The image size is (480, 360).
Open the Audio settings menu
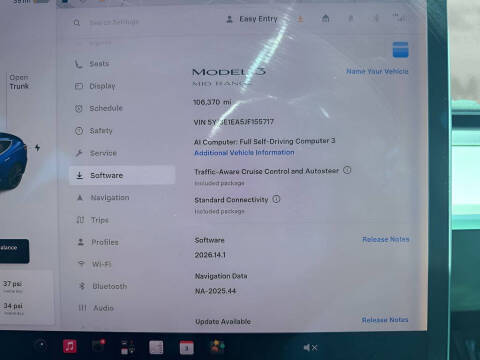(x=96, y=308)
